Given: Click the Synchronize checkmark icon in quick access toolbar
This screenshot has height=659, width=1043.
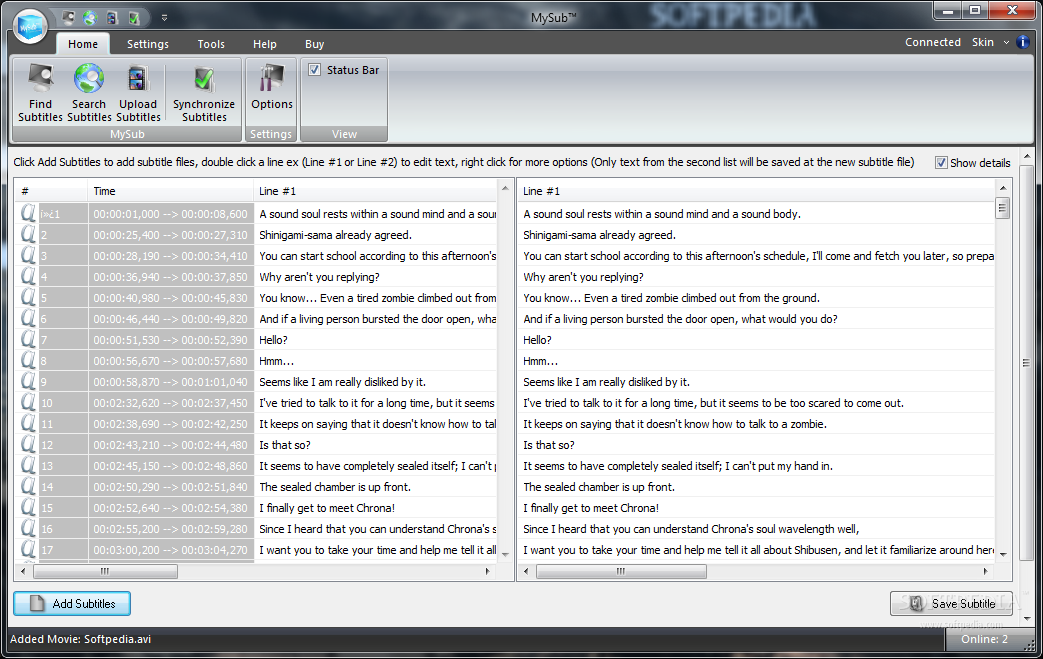Looking at the screenshot, I should (134, 17).
